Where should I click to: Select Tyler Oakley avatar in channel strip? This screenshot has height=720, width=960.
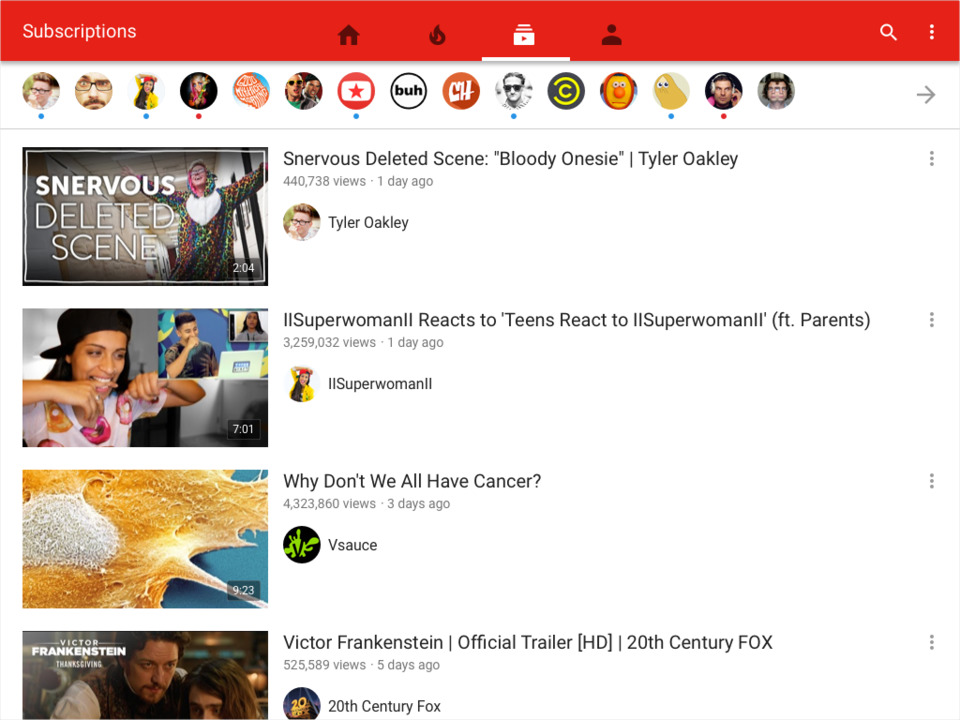pyautogui.click(x=41, y=91)
